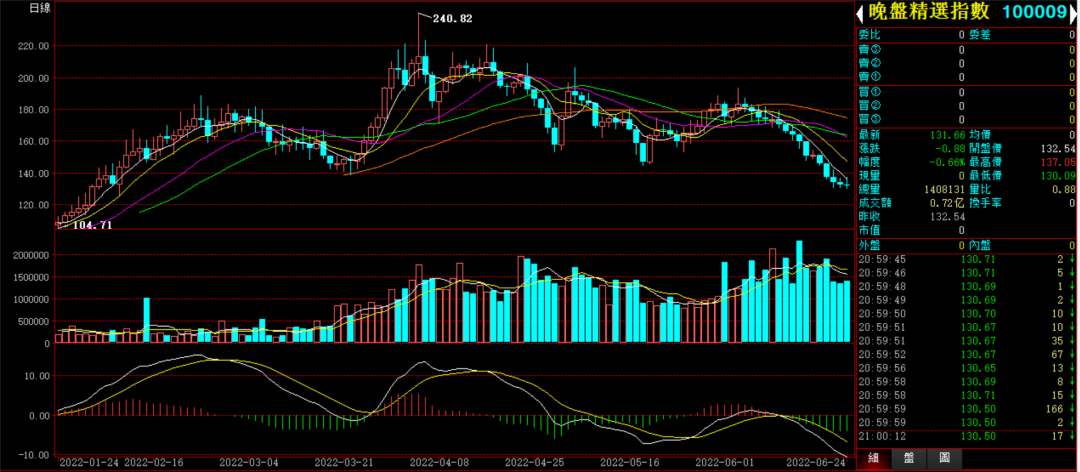
Task: Select the 20:59:45 trade row
Action: 966,259
